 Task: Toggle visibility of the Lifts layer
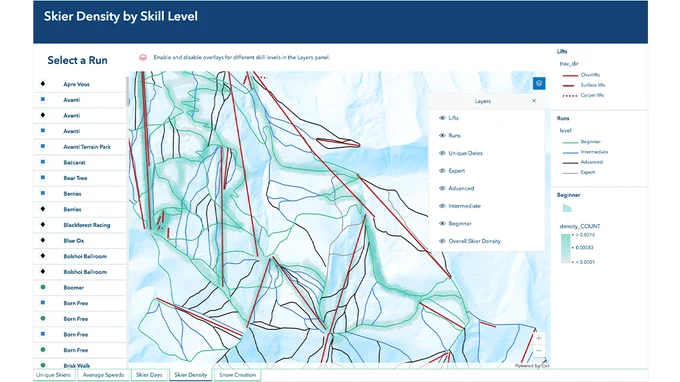[442, 118]
